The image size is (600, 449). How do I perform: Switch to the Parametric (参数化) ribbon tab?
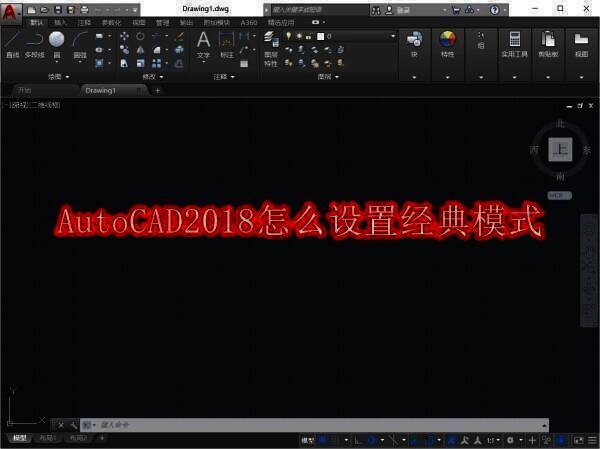pos(111,23)
